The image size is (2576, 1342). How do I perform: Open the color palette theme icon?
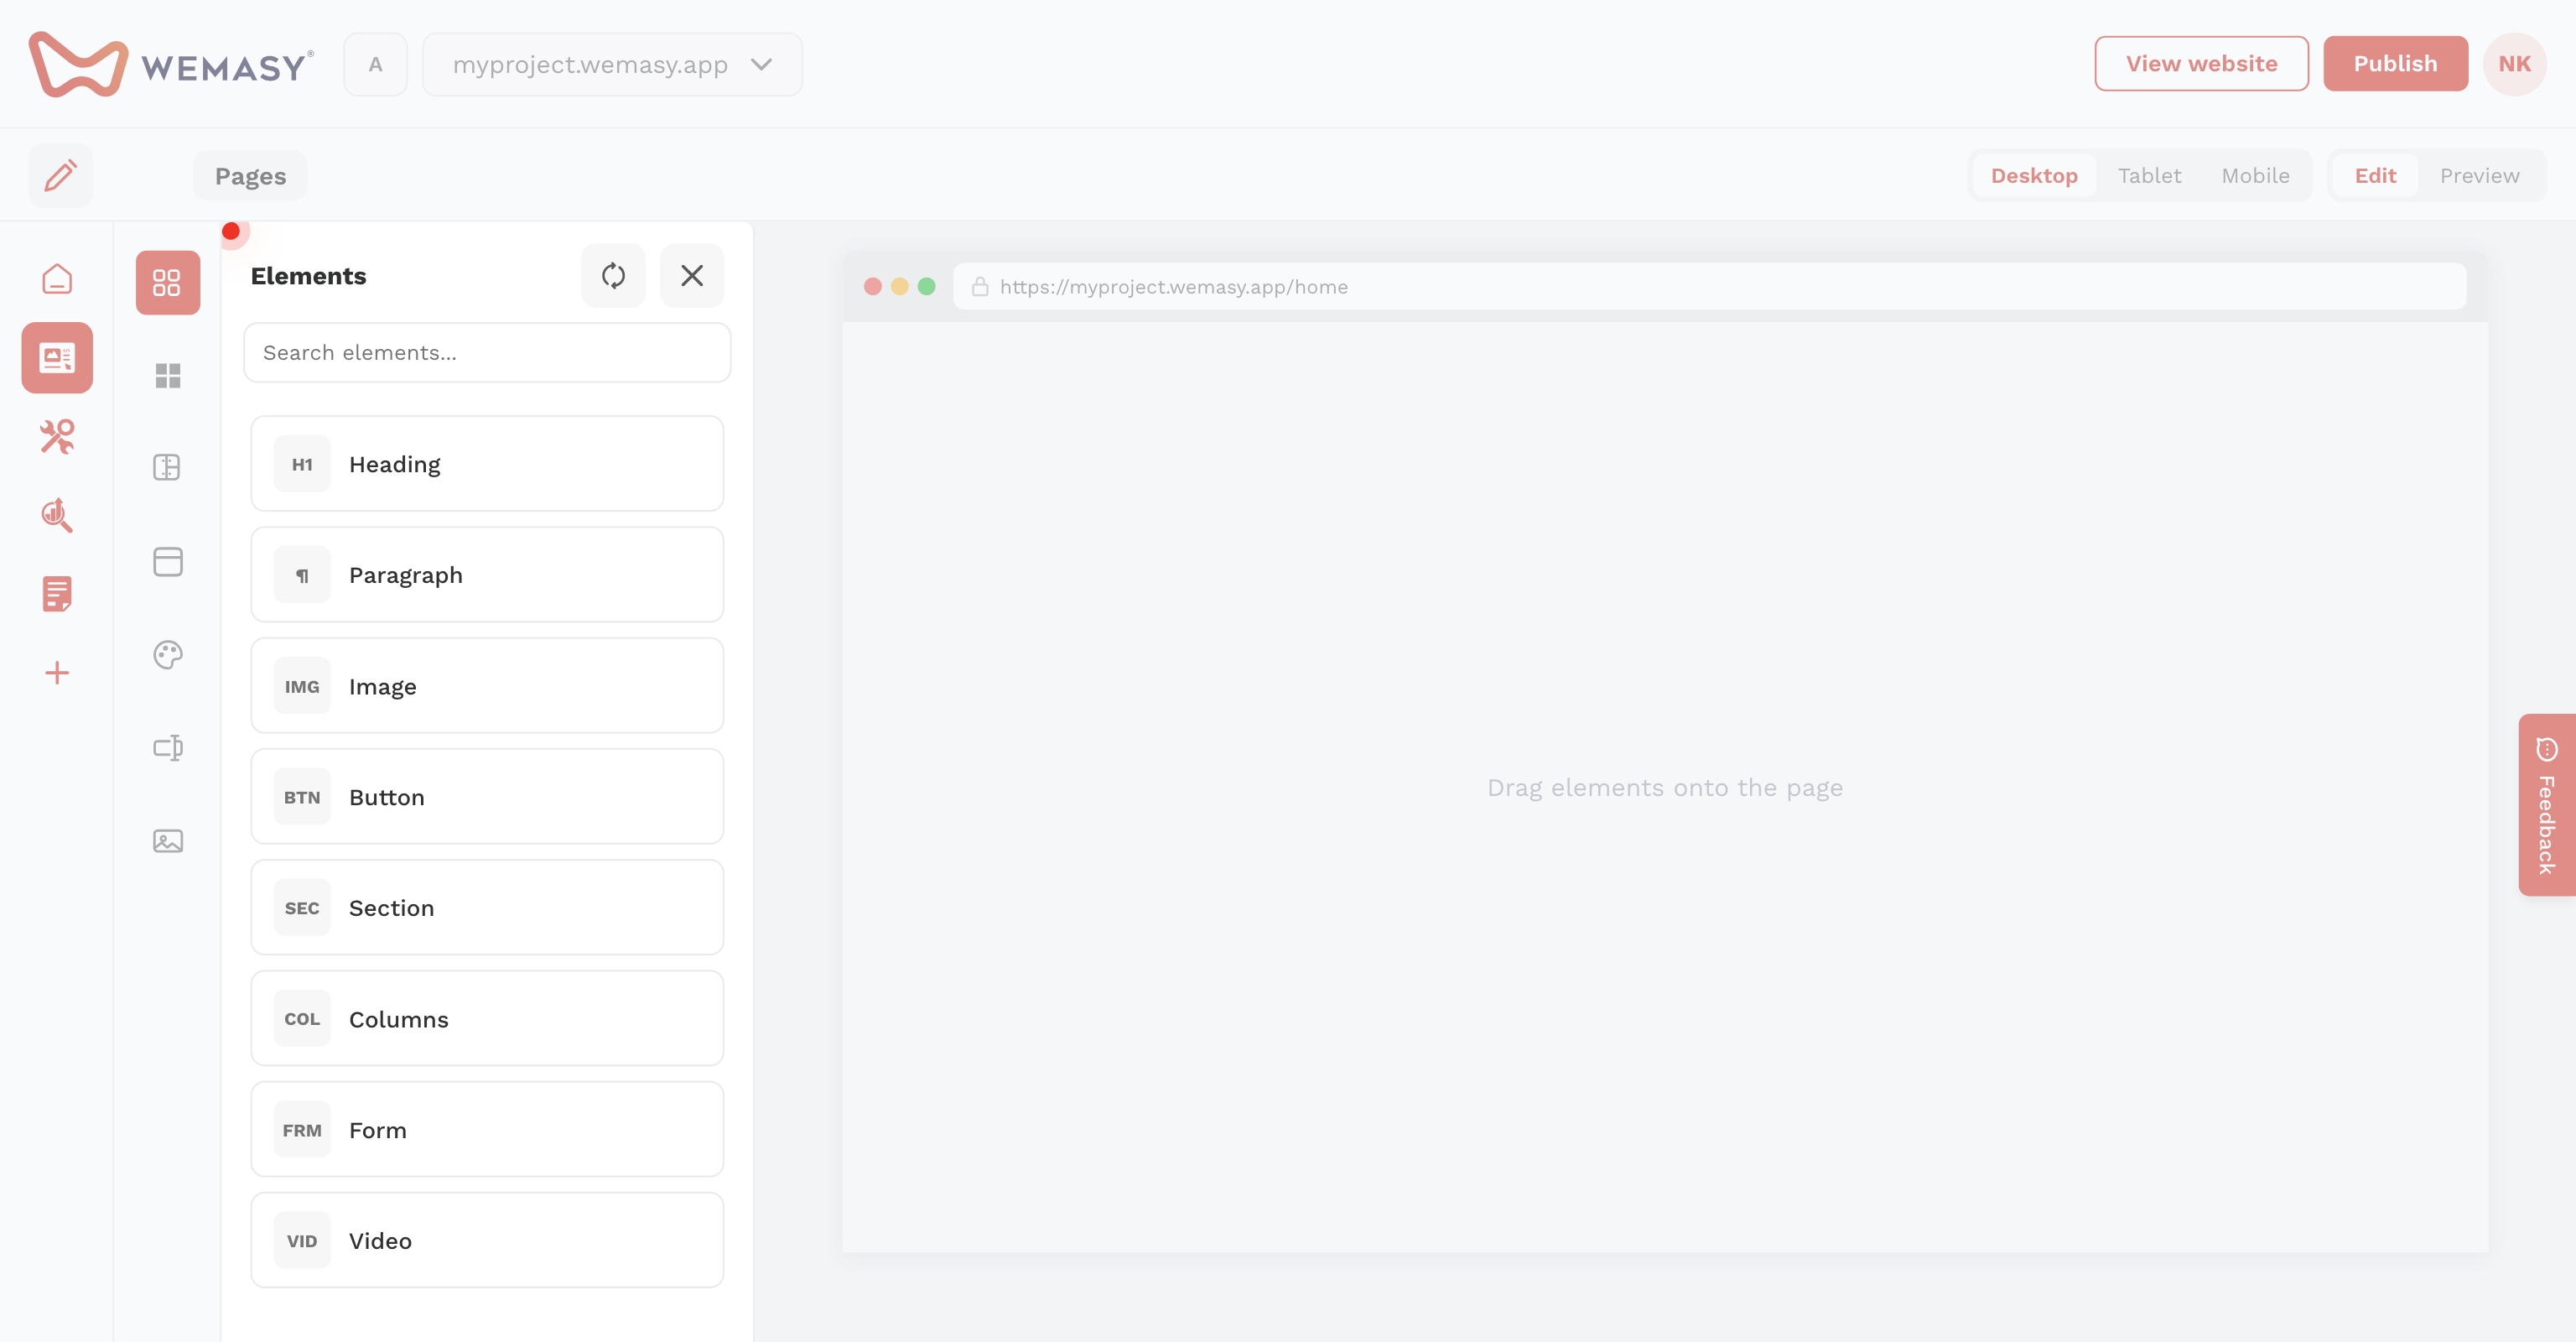168,655
